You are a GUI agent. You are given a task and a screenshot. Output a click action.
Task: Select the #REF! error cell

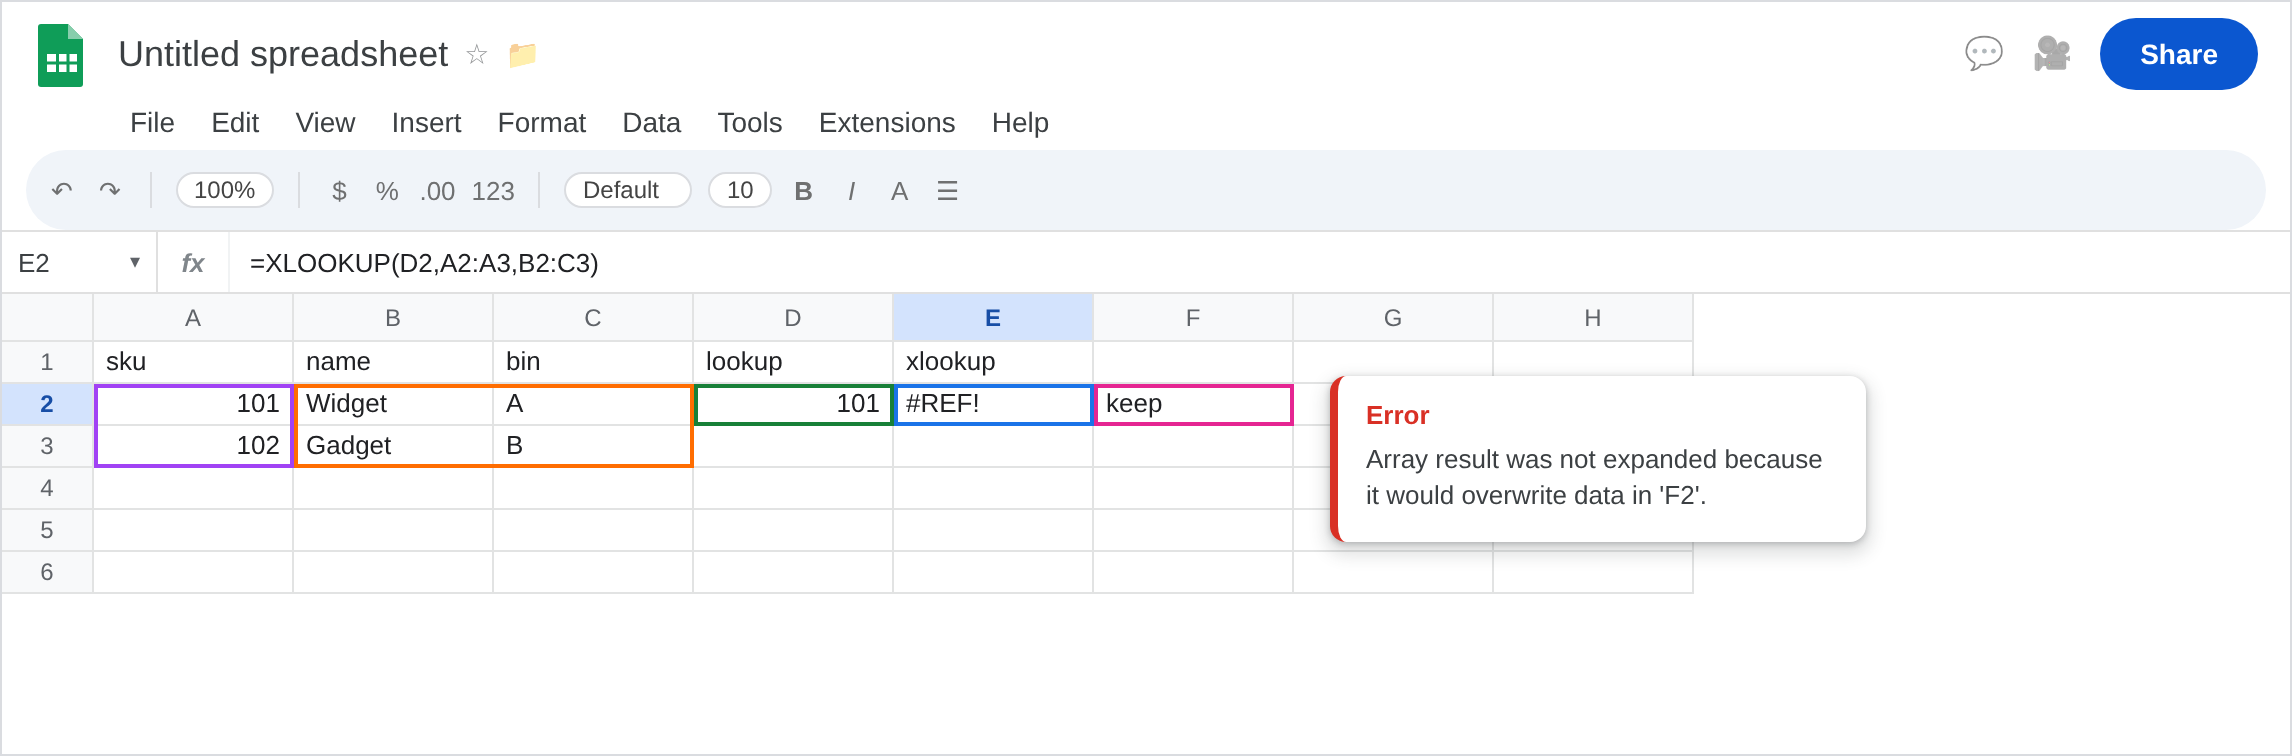click(x=993, y=404)
